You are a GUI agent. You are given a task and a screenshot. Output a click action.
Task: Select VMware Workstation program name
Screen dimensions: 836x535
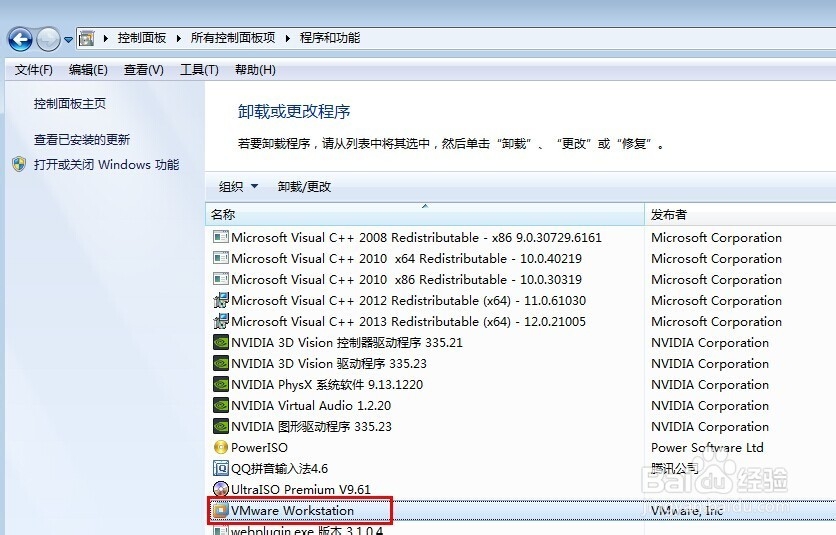click(x=292, y=510)
